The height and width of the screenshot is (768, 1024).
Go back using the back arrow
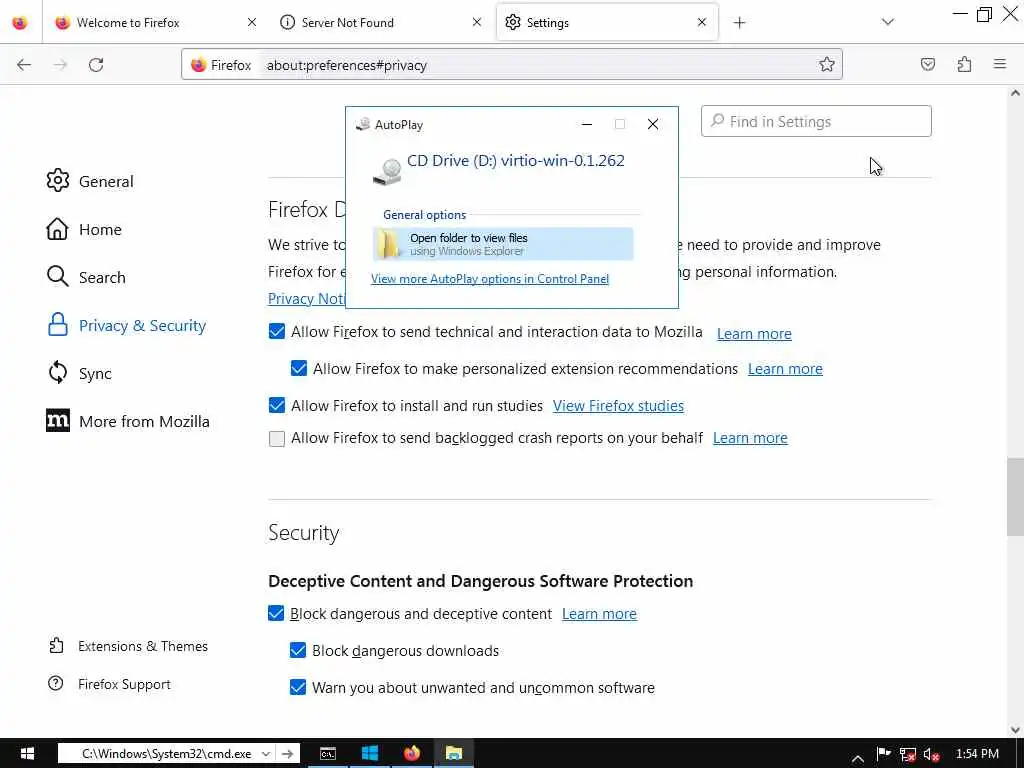(x=24, y=65)
